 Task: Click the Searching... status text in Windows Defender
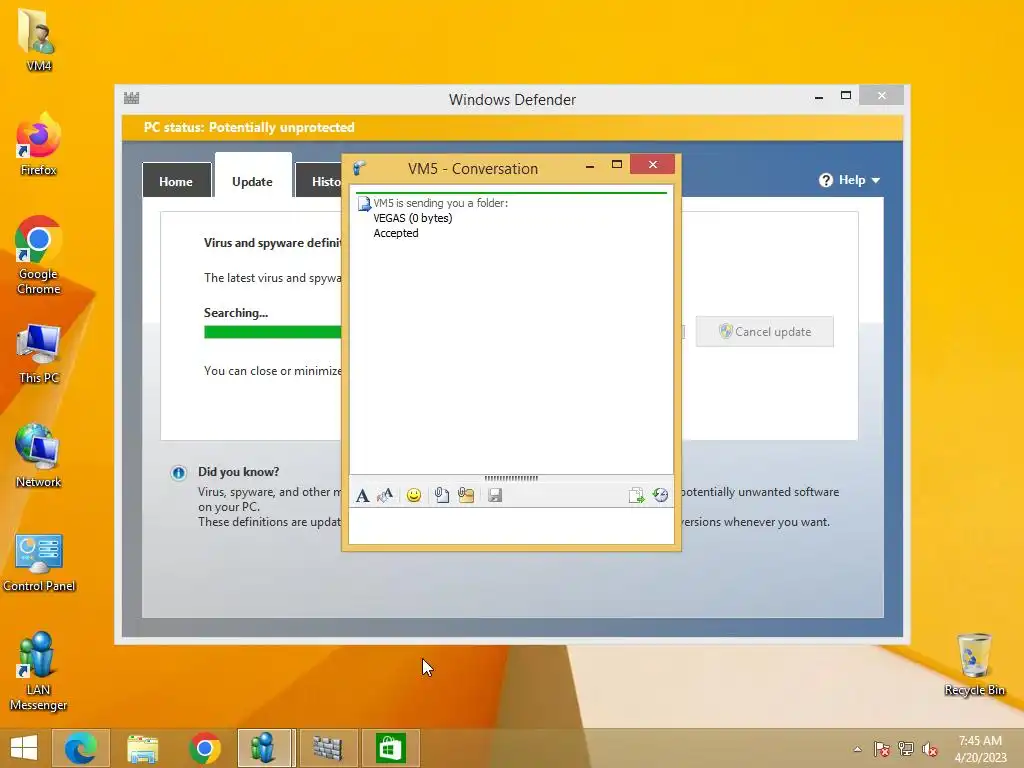[236, 313]
